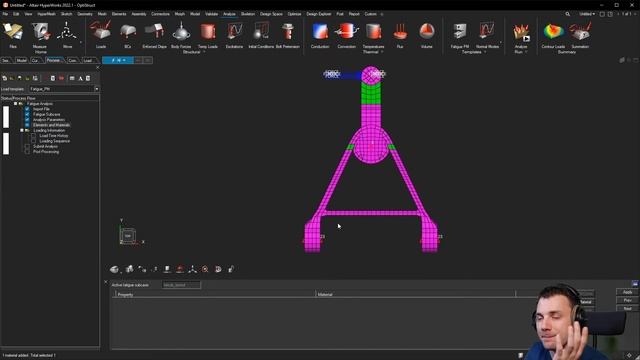The height and width of the screenshot is (360, 640).
Task: Toggle the Elements and Materials checkbox
Action: click(27, 125)
